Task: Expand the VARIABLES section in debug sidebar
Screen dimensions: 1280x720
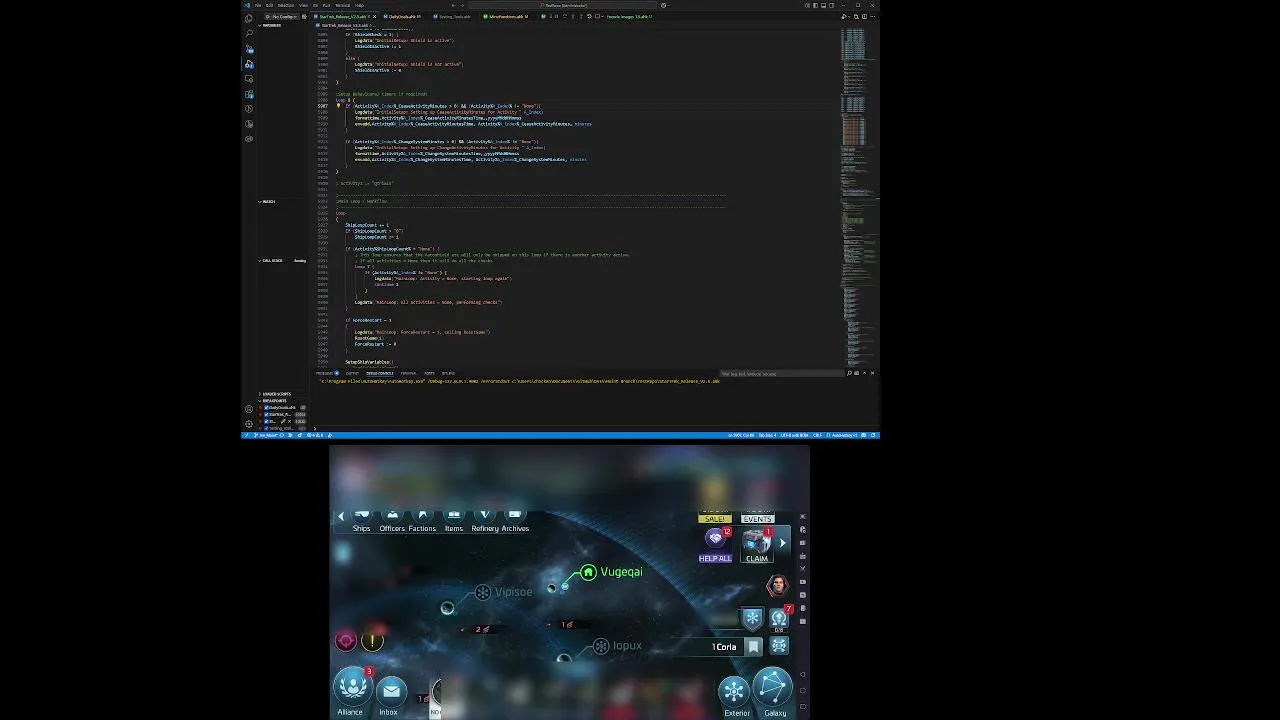Action: click(x=271, y=25)
